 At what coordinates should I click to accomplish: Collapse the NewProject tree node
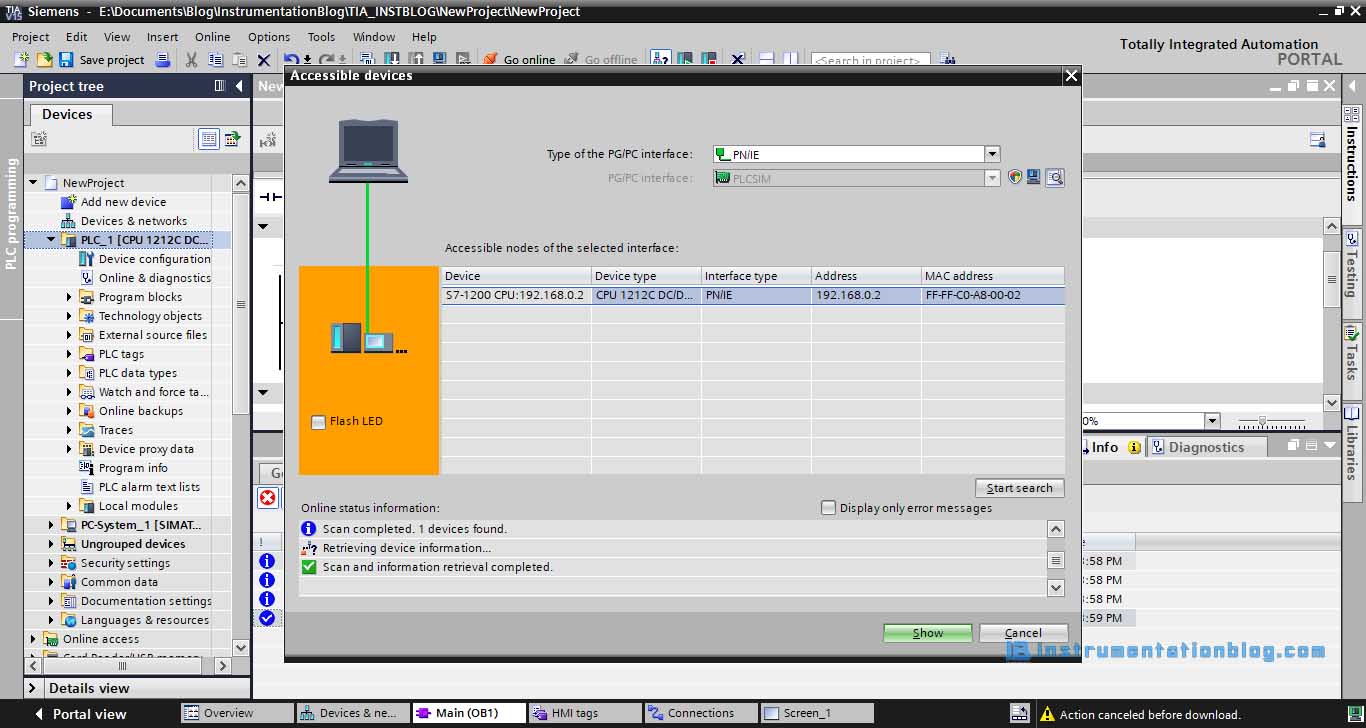click(33, 183)
